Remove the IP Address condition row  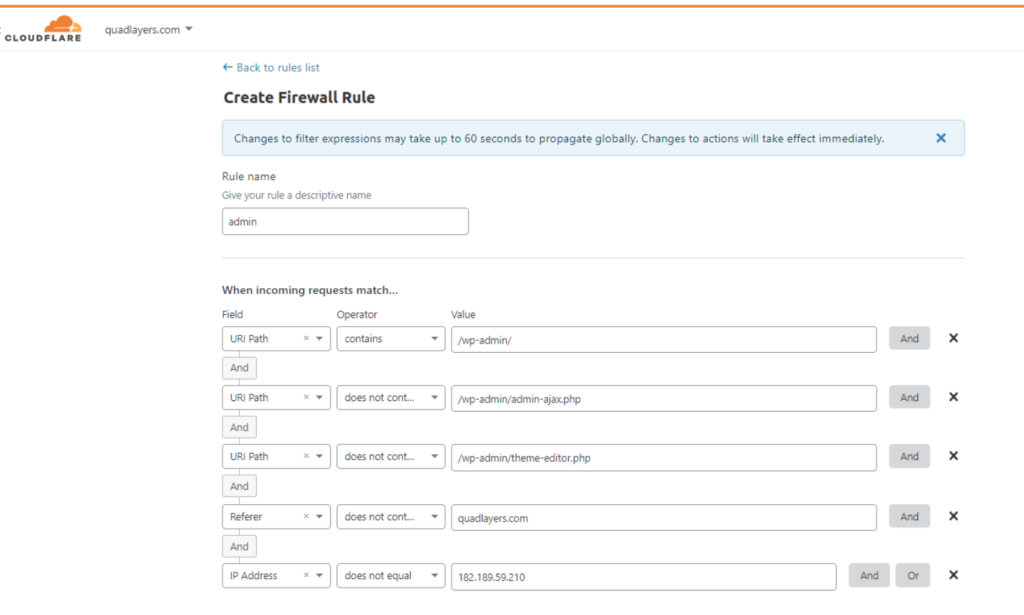coord(953,575)
